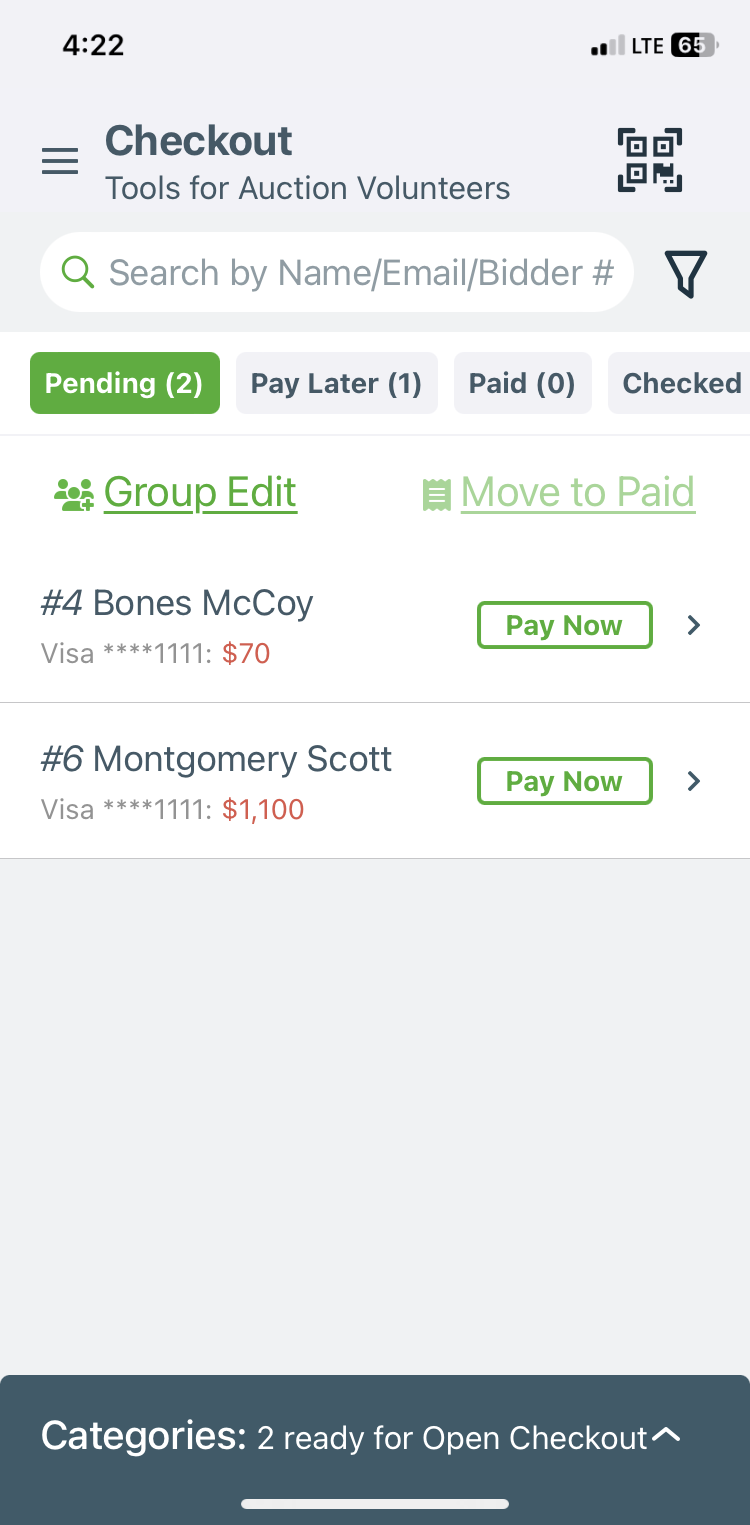Tap the QR code scanner icon

tap(650, 160)
